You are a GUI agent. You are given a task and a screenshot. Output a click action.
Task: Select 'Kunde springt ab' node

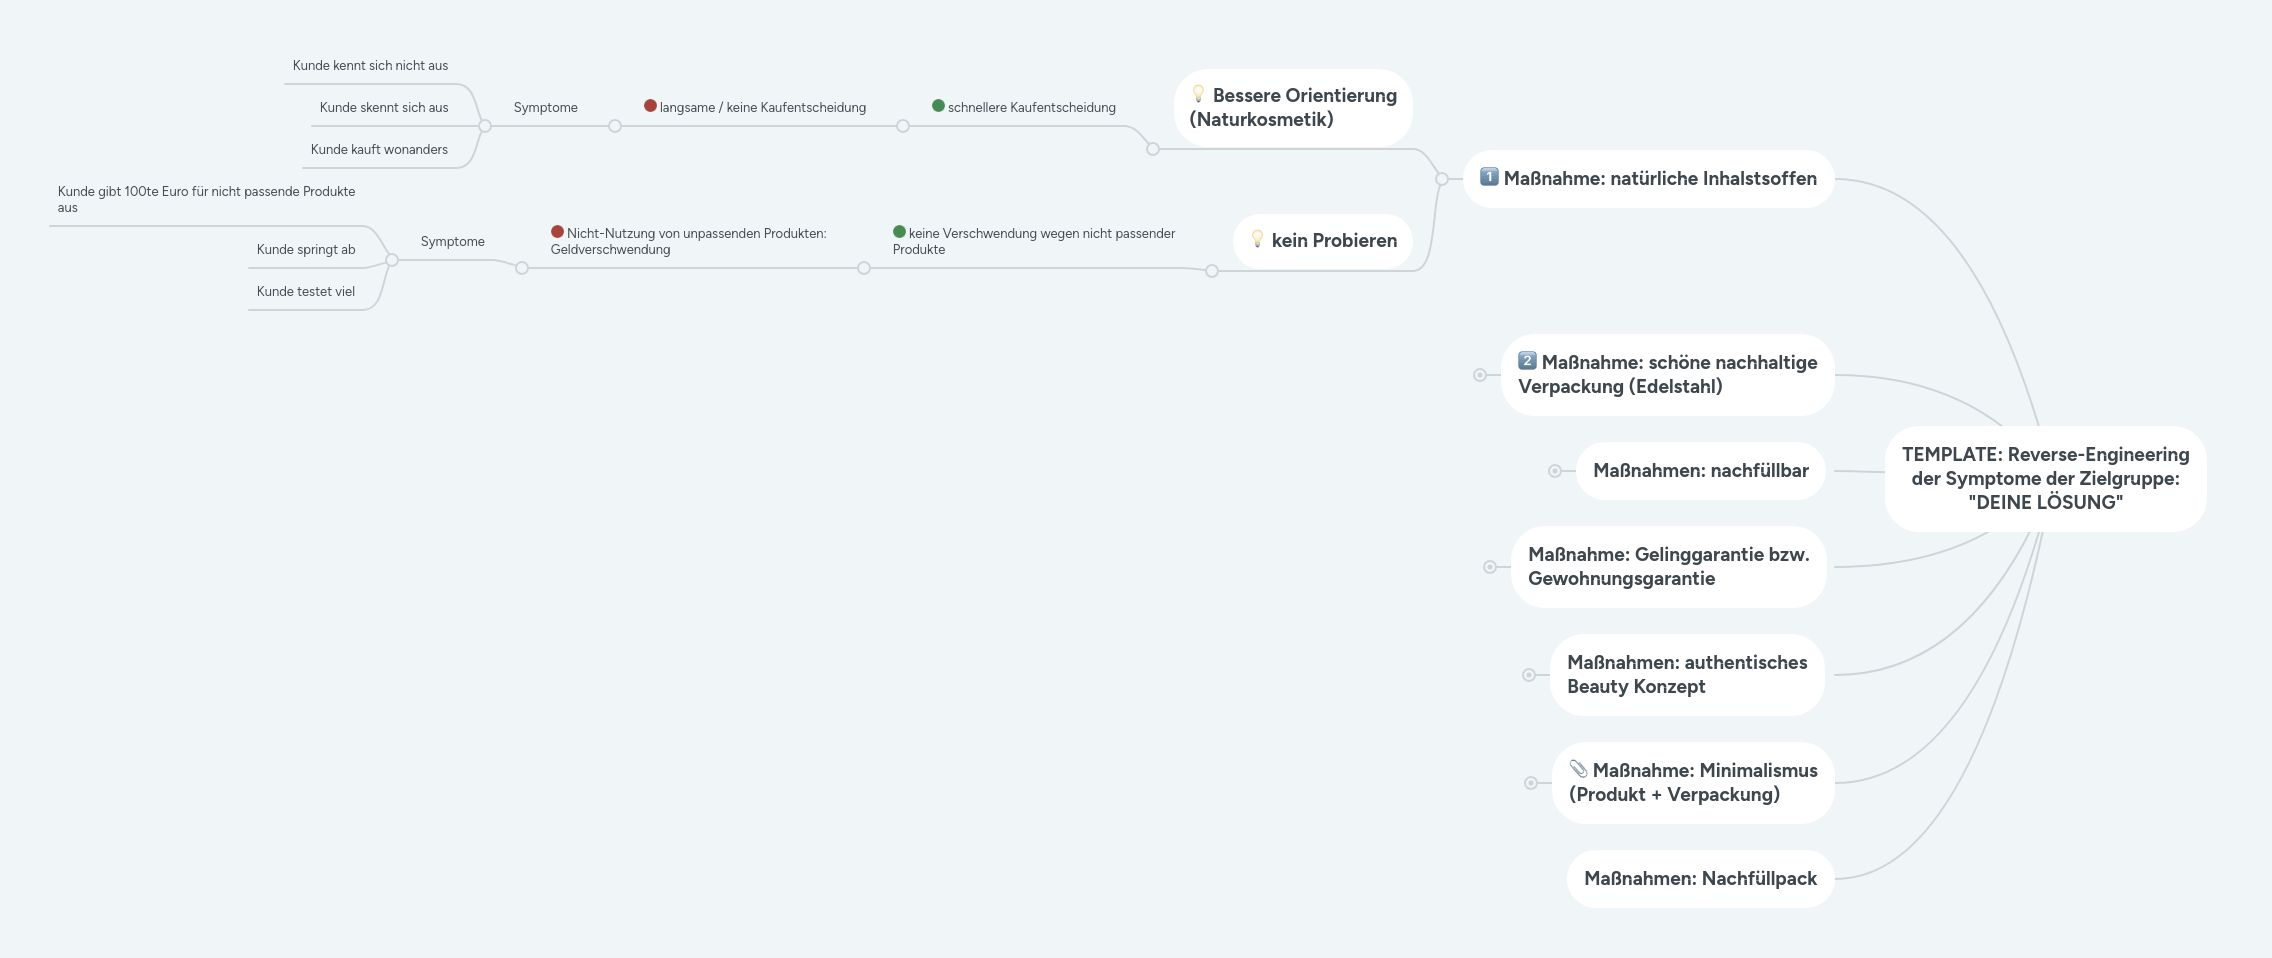tap(307, 250)
